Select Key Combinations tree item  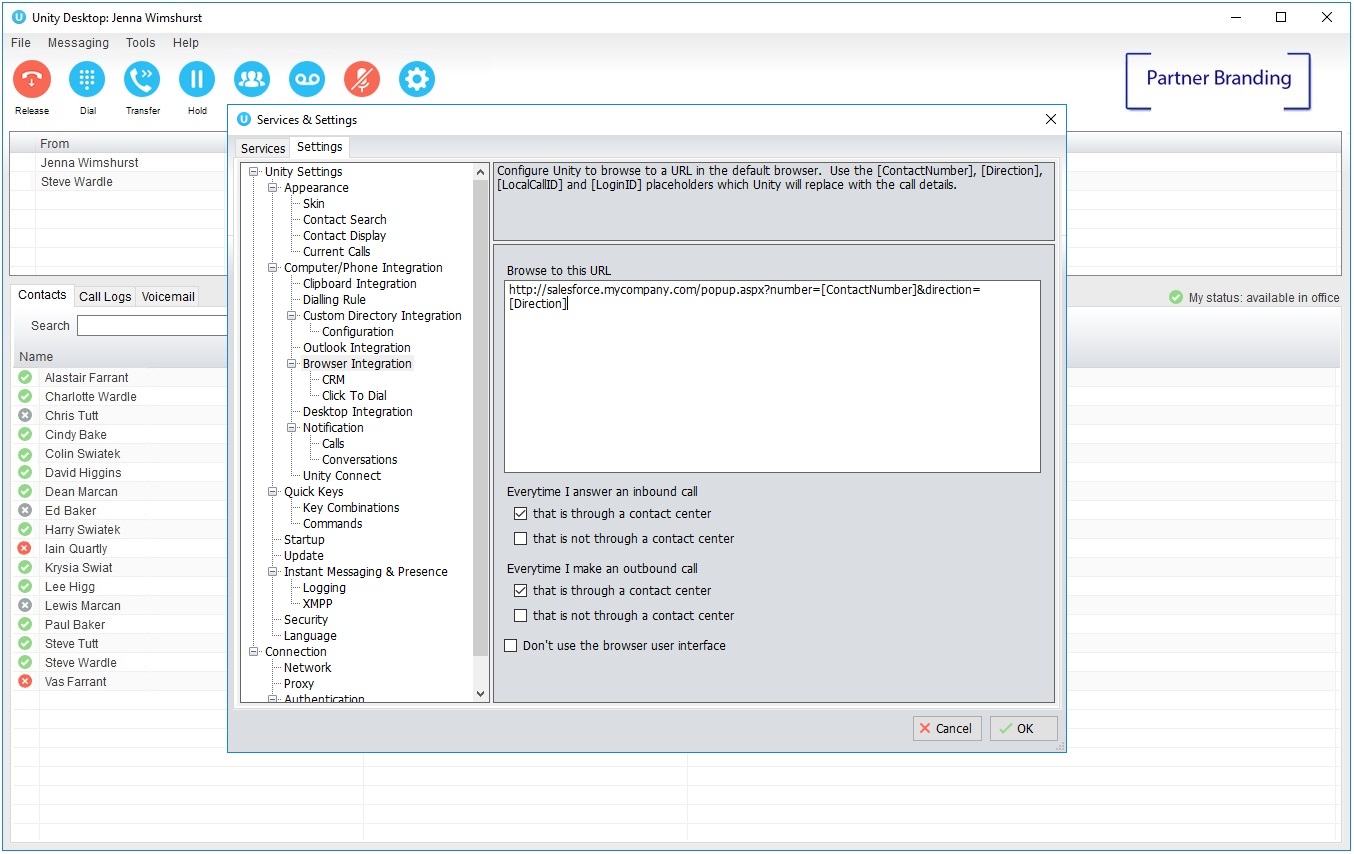[351, 508]
